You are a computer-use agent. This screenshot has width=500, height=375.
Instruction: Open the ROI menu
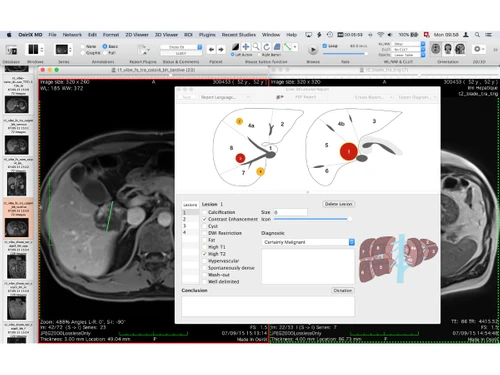coord(188,35)
